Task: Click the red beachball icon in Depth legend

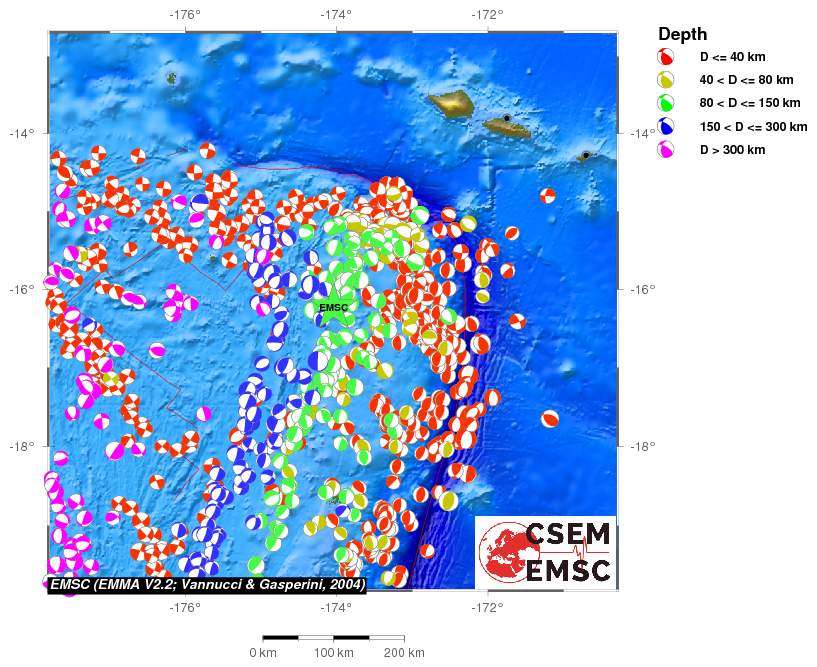Action: pos(665,57)
